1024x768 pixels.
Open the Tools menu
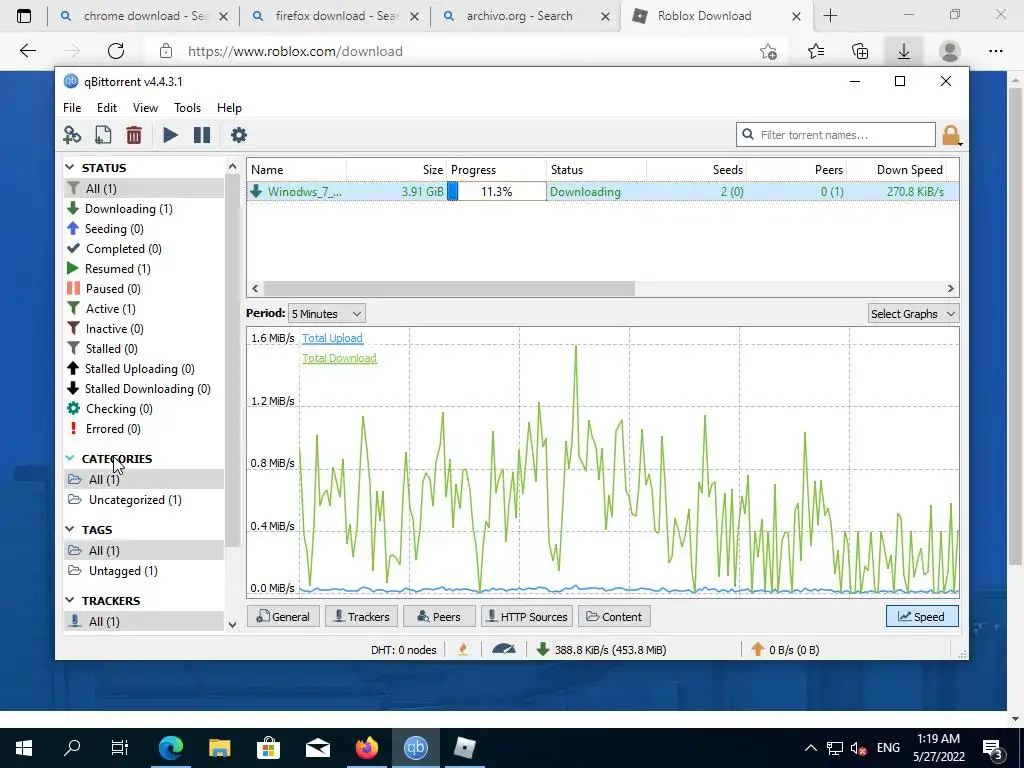187,108
